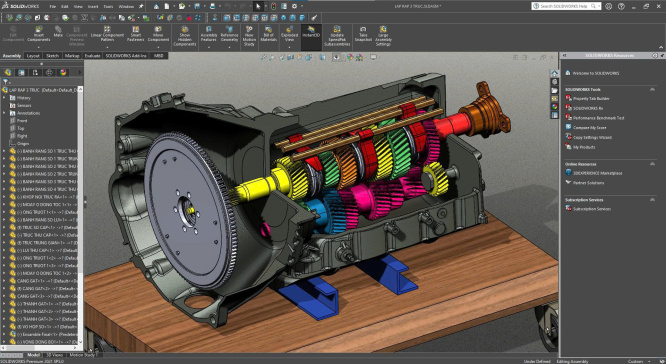
Task: Open the ConfigurationManager tab icon
Action: 35,72
